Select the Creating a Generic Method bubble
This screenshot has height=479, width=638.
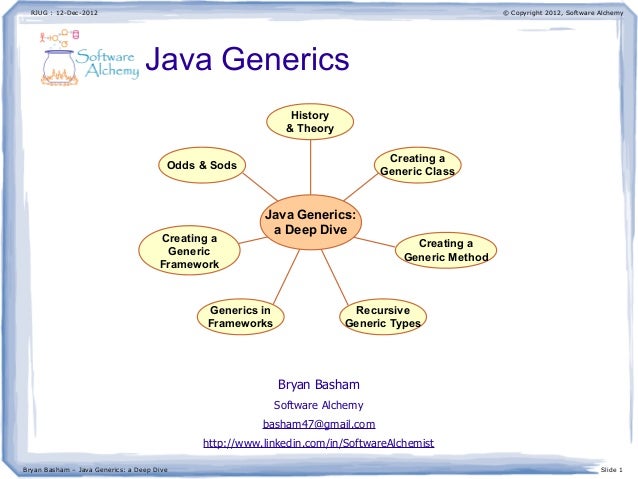[446, 250]
